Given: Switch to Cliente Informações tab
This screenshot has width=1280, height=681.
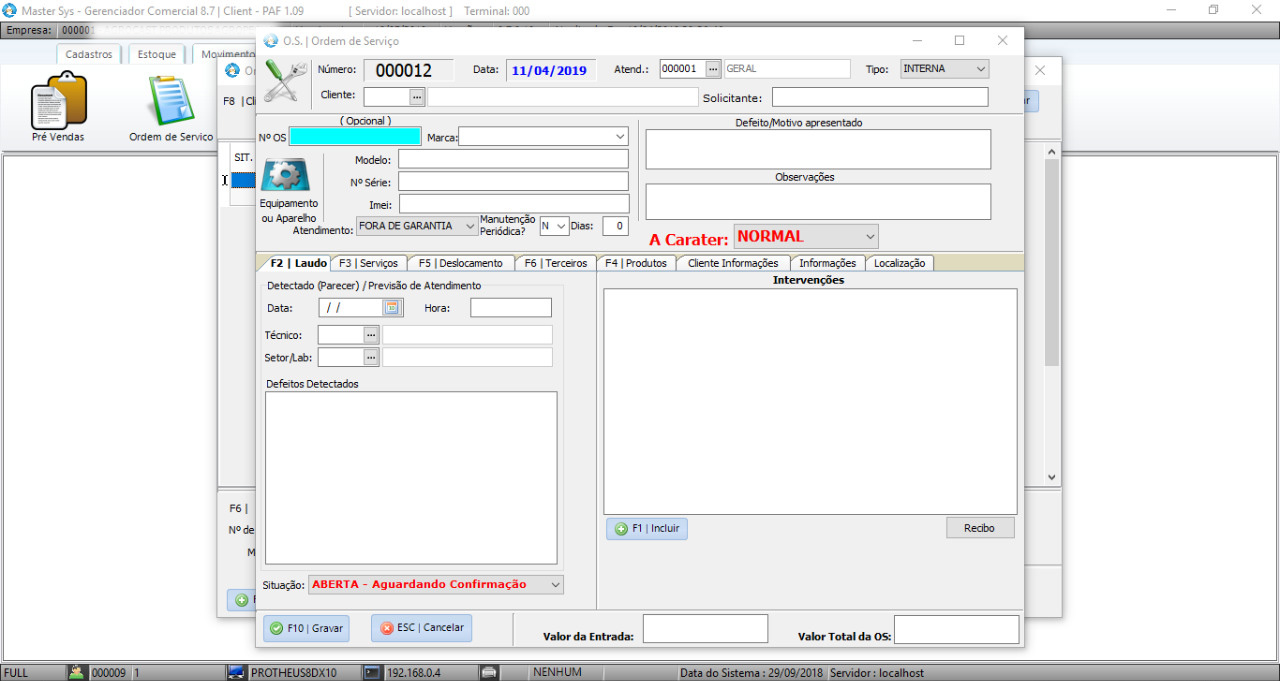Looking at the screenshot, I should coord(733,263).
